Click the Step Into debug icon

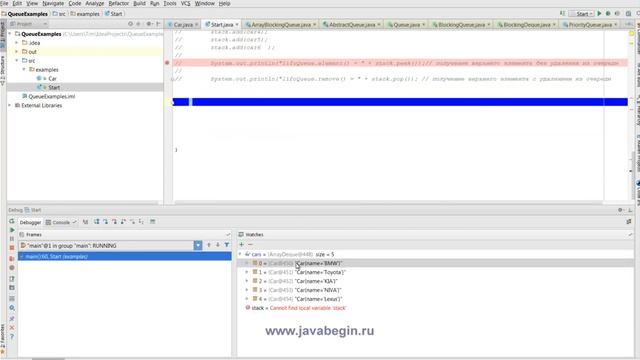(106, 222)
